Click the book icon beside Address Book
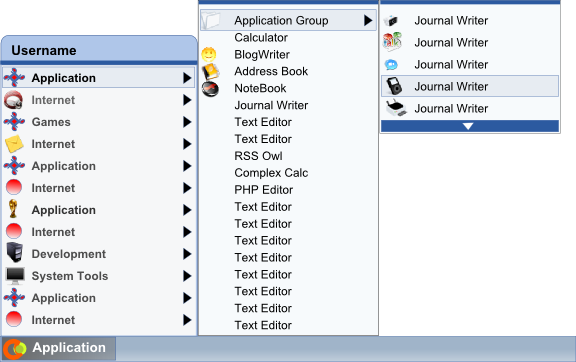Image resolution: width=576 pixels, height=362 pixels. tap(210, 71)
